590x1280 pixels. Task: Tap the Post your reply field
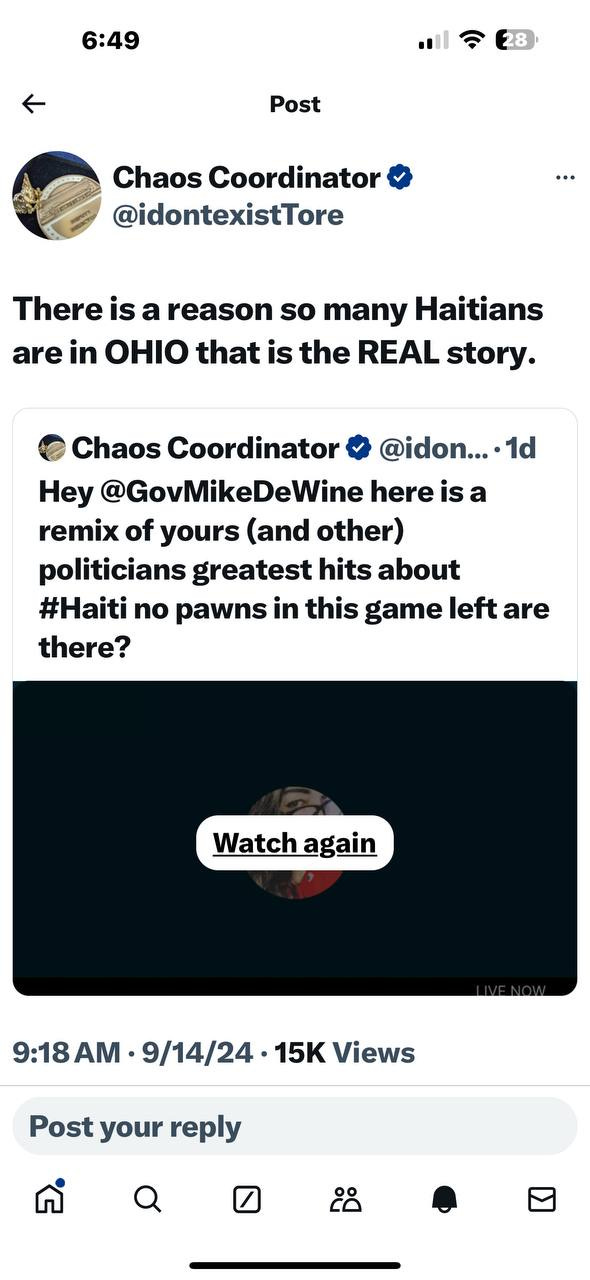point(295,1127)
